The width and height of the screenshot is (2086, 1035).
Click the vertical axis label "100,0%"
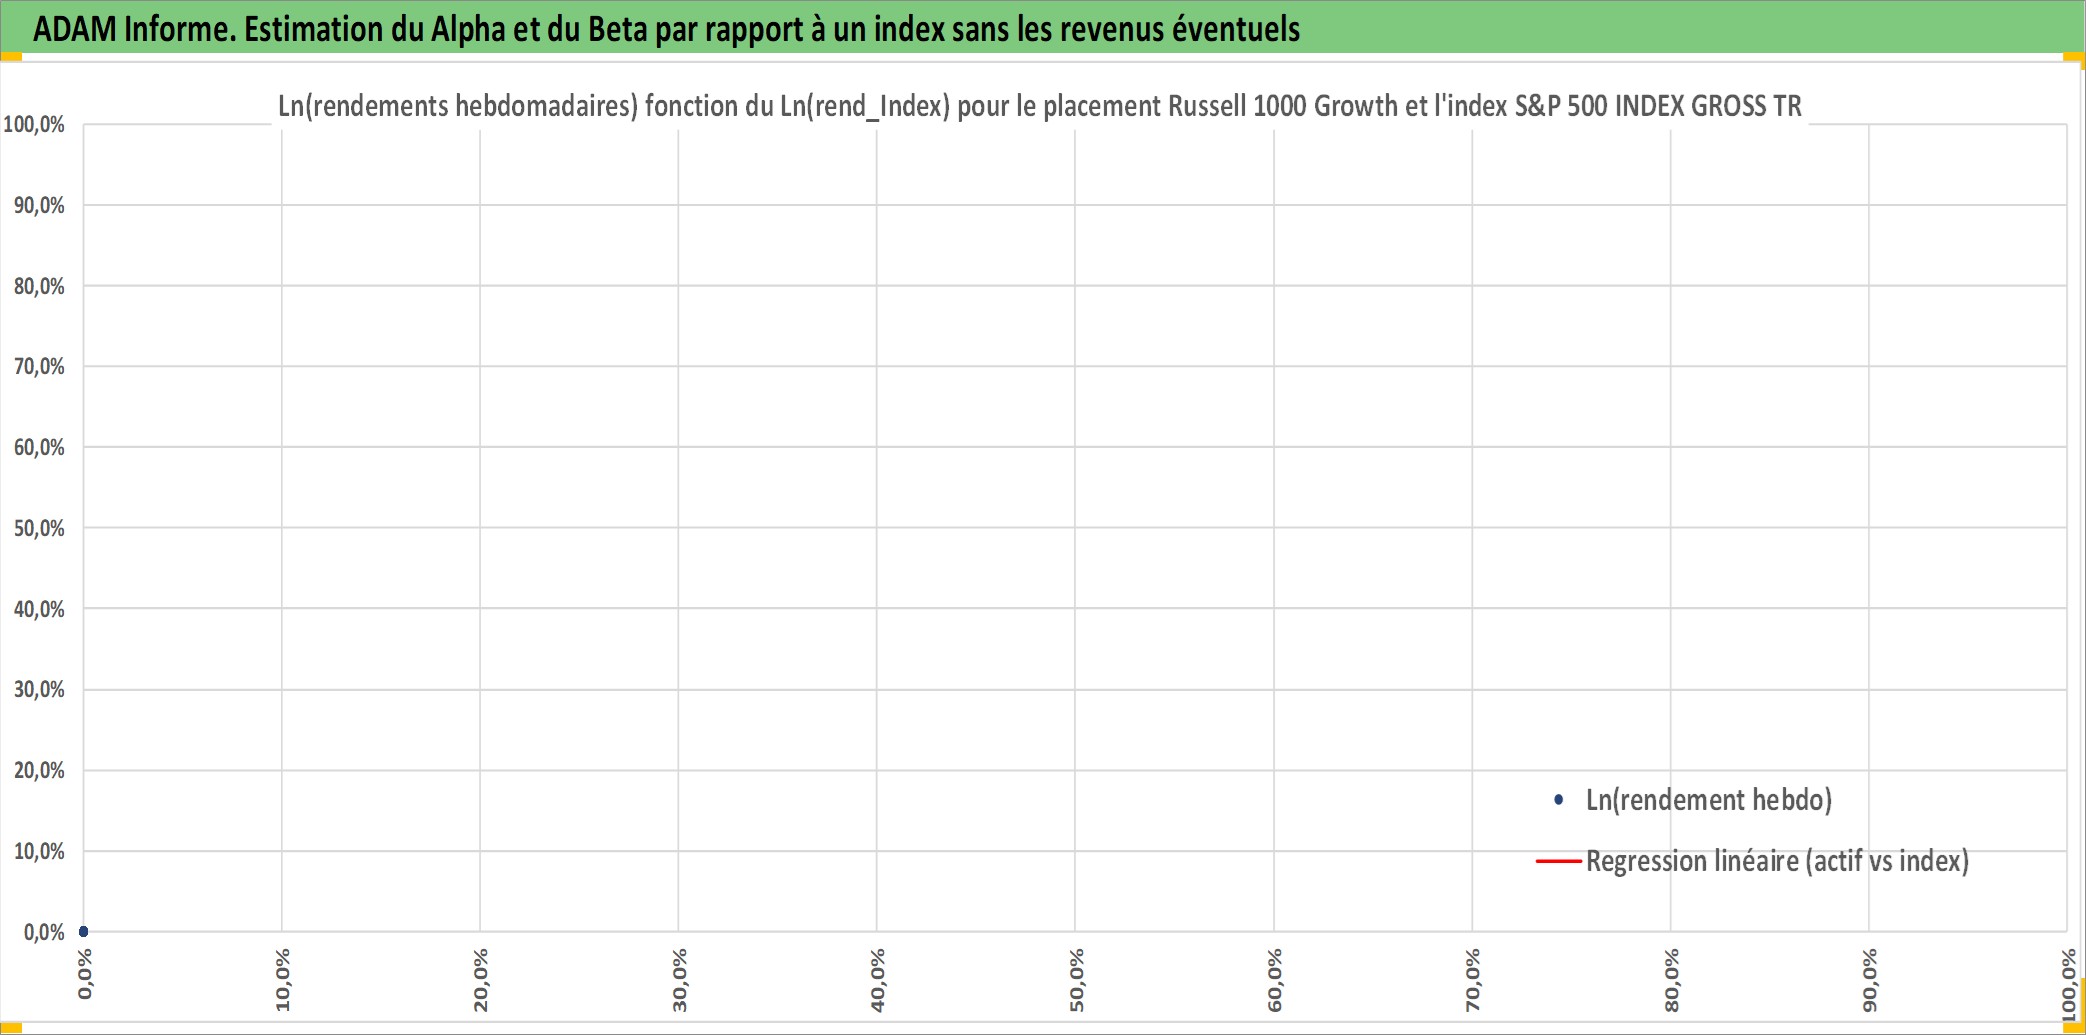point(34,124)
